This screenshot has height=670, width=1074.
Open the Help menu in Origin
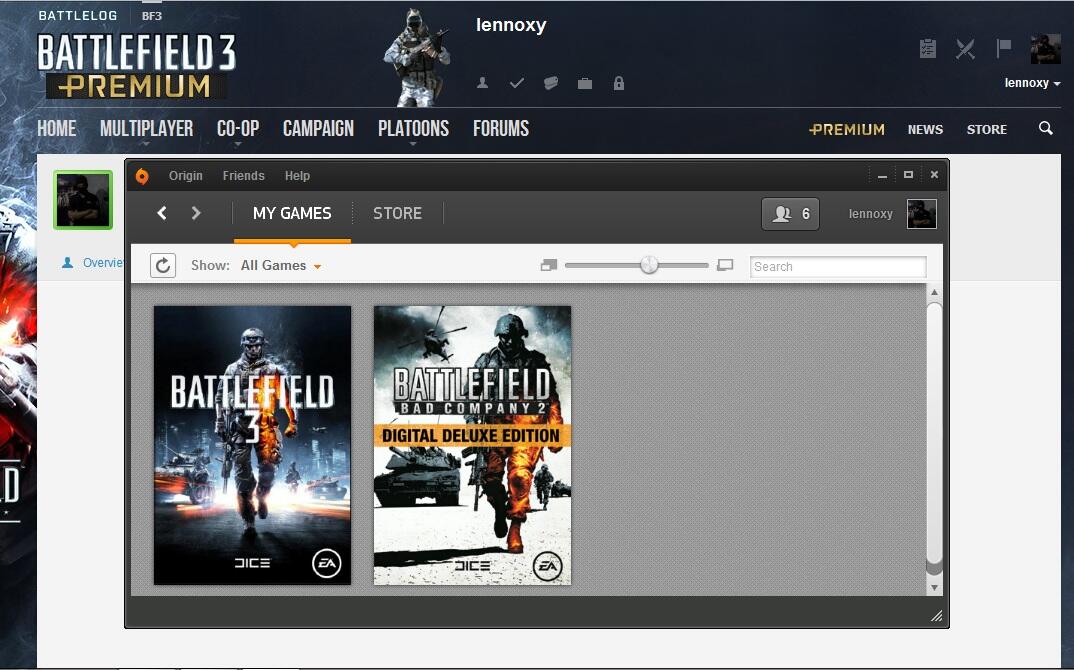[x=297, y=175]
